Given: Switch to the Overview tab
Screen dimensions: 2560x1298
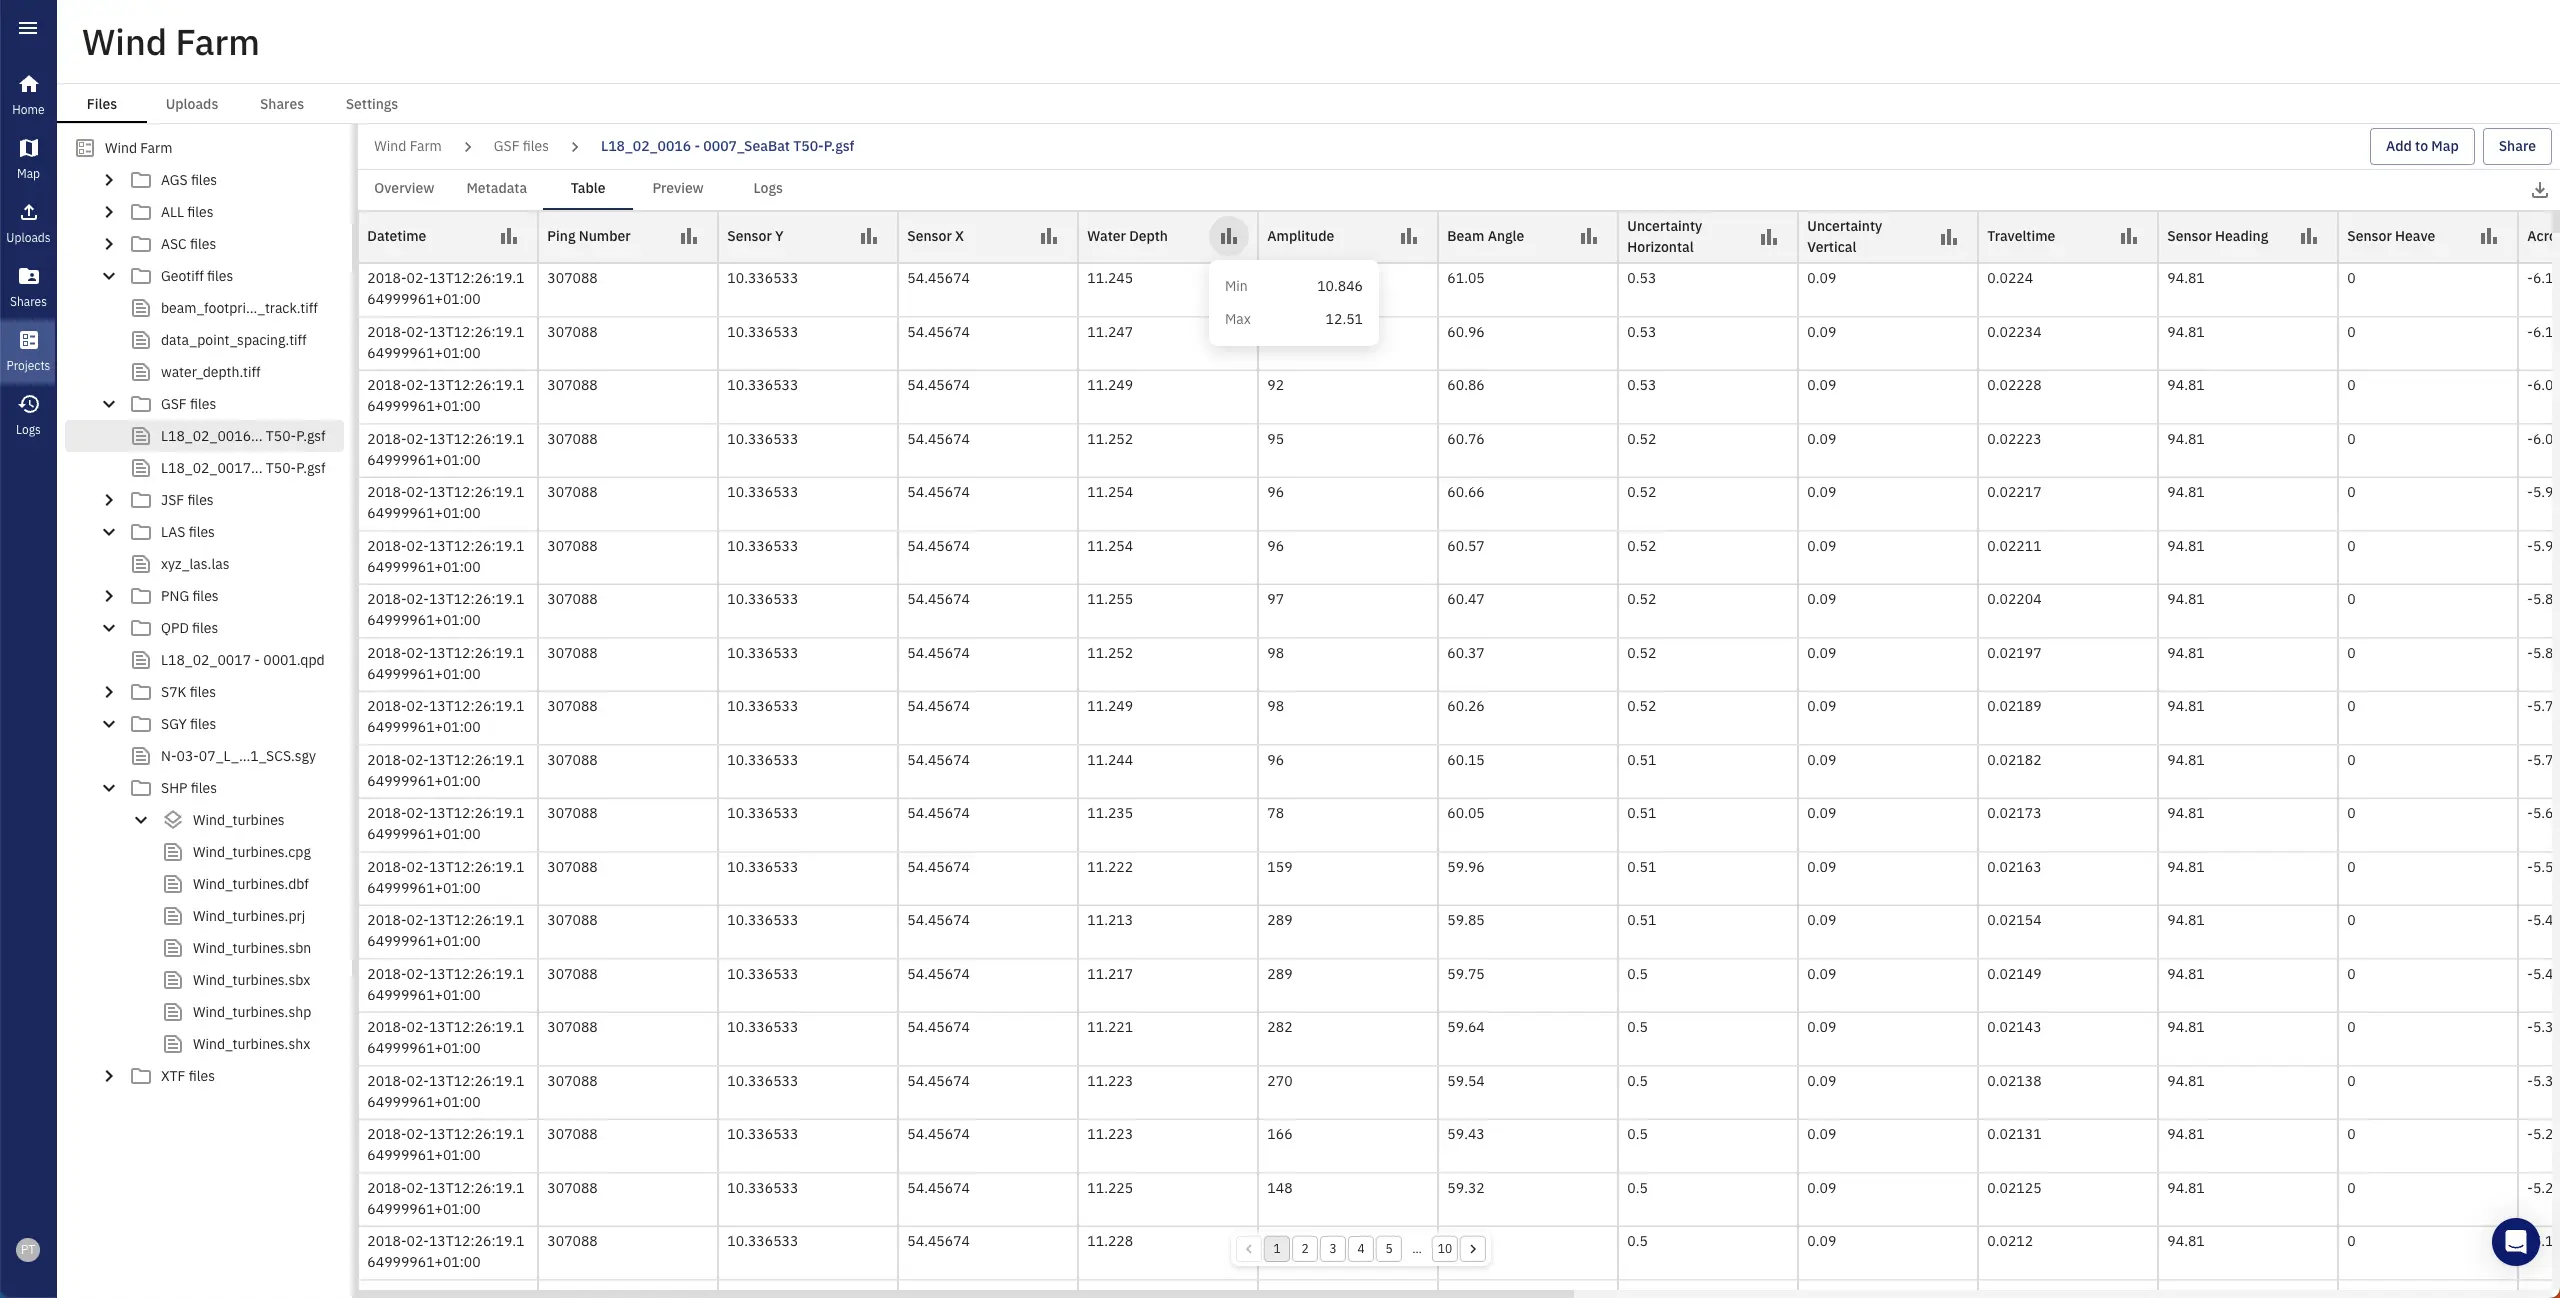Looking at the screenshot, I should 404,188.
